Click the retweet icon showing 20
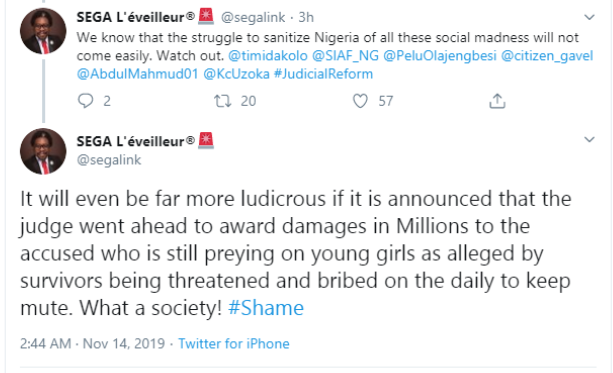This screenshot has width=613, height=373. pyautogui.click(x=222, y=101)
